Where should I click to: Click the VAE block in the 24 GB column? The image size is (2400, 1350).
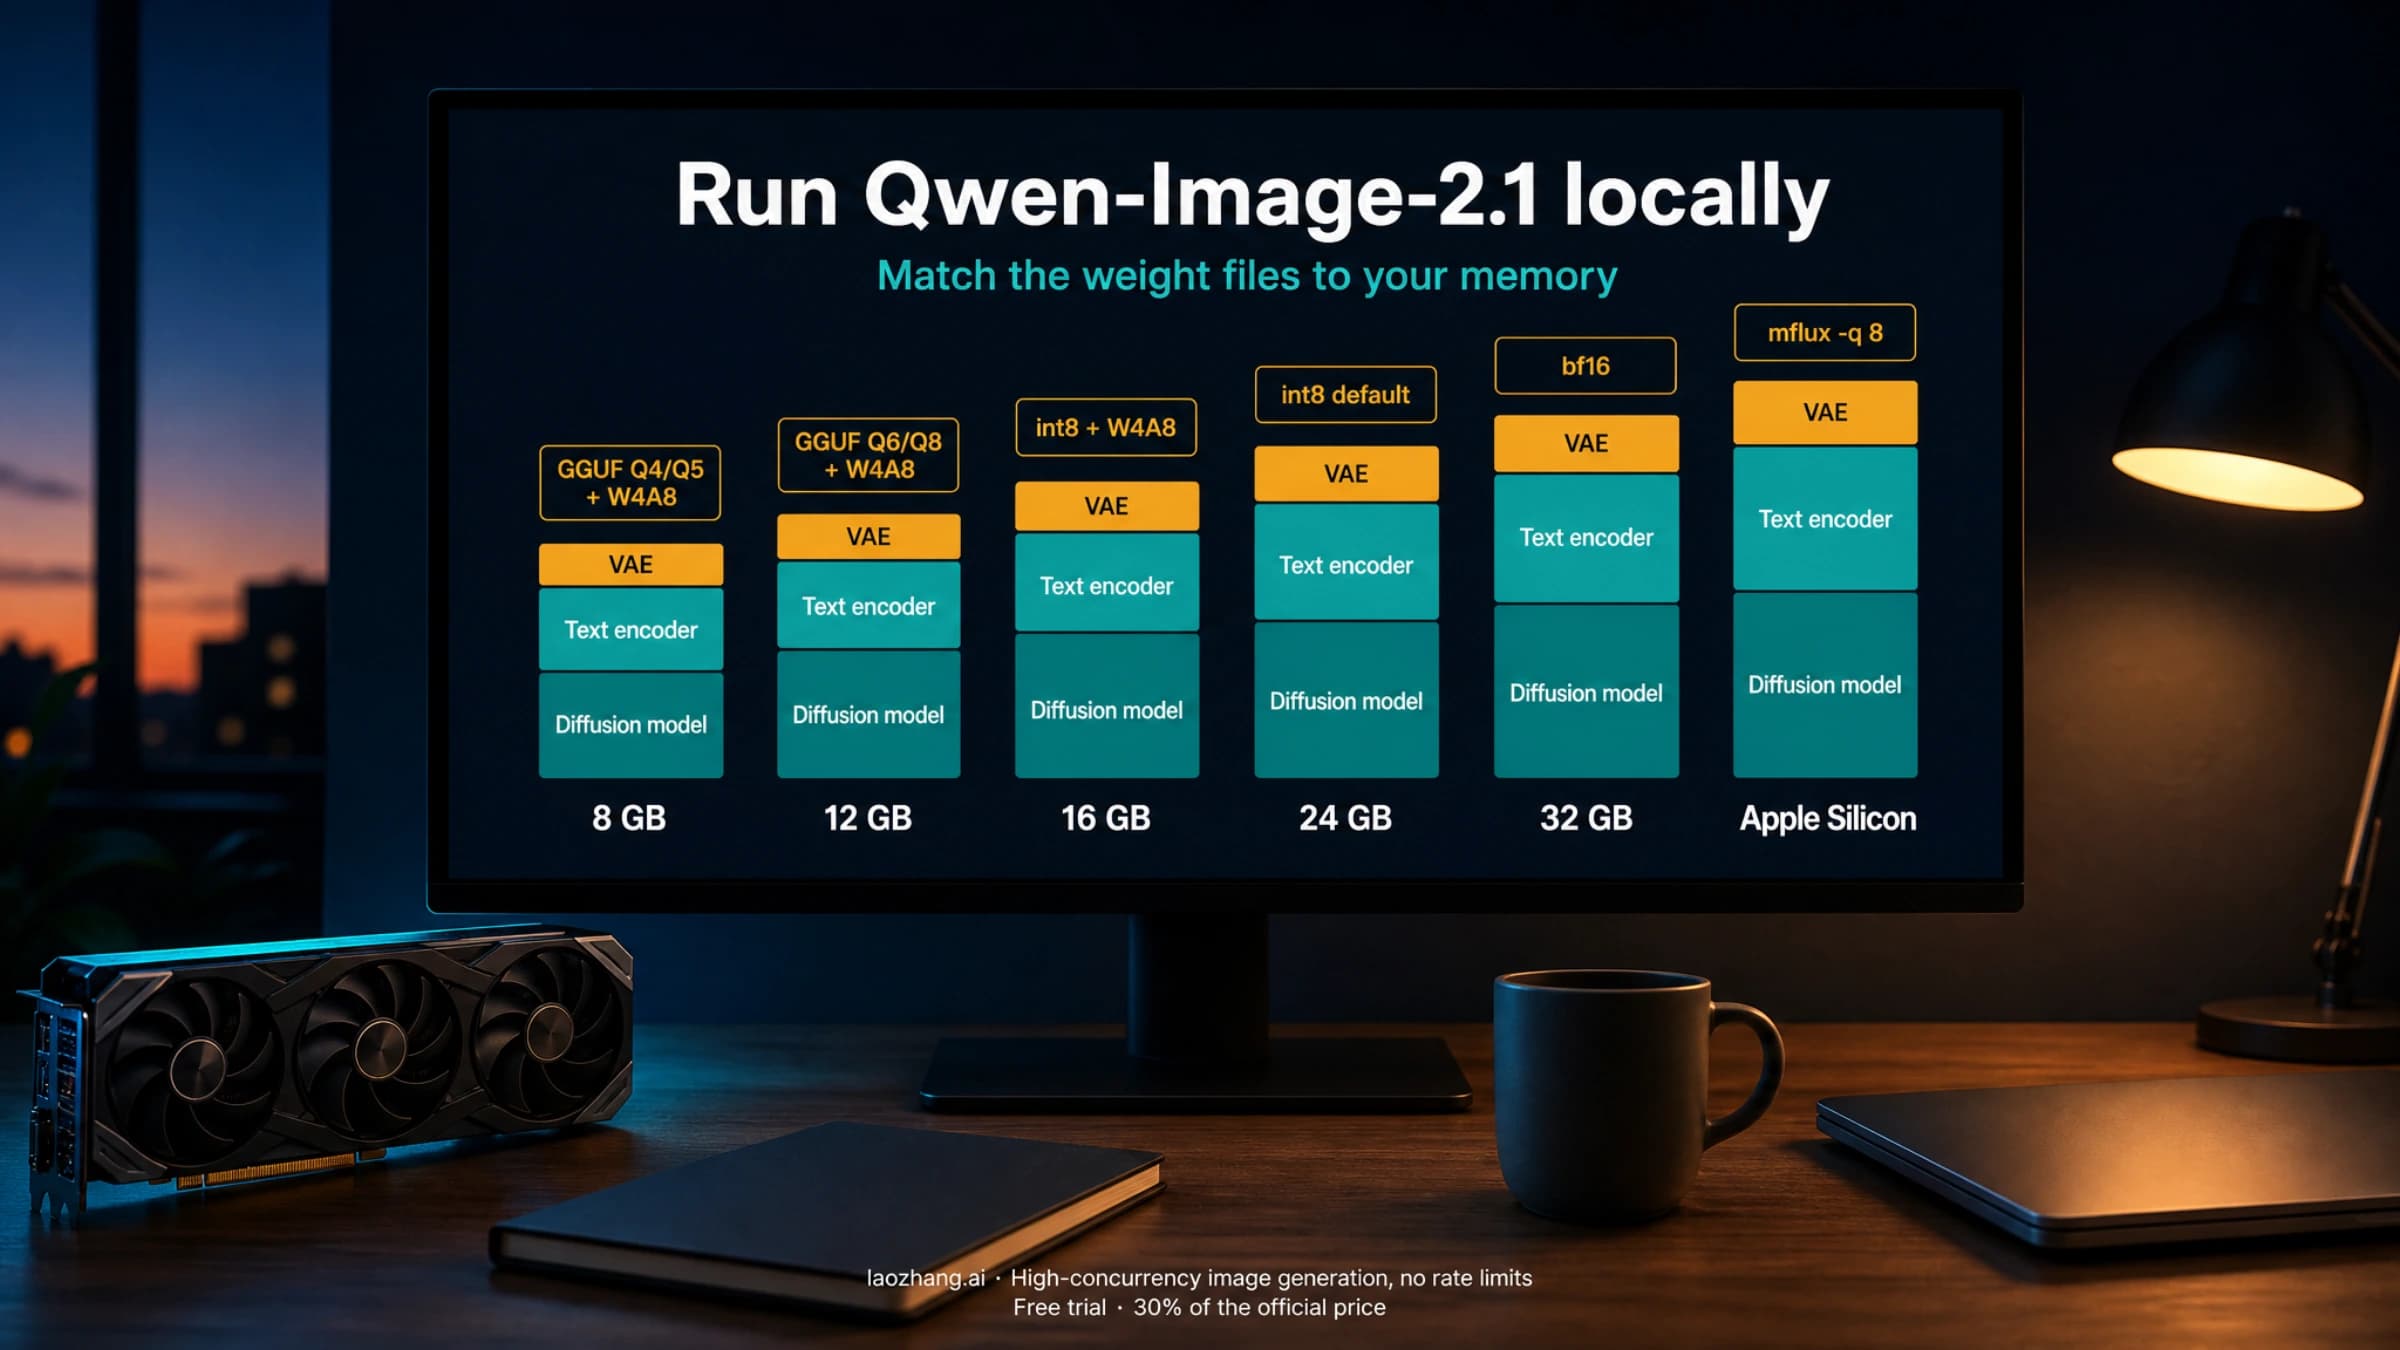(x=1347, y=474)
